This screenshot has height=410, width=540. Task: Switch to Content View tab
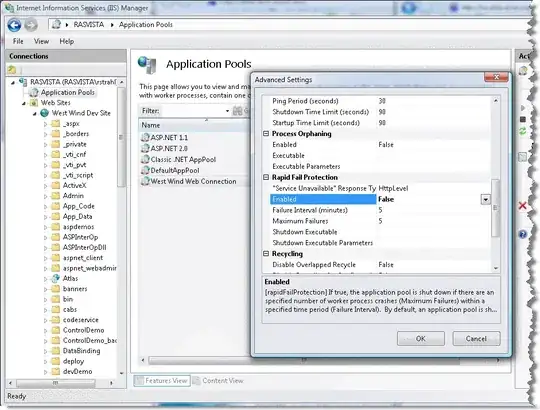click(x=218, y=380)
